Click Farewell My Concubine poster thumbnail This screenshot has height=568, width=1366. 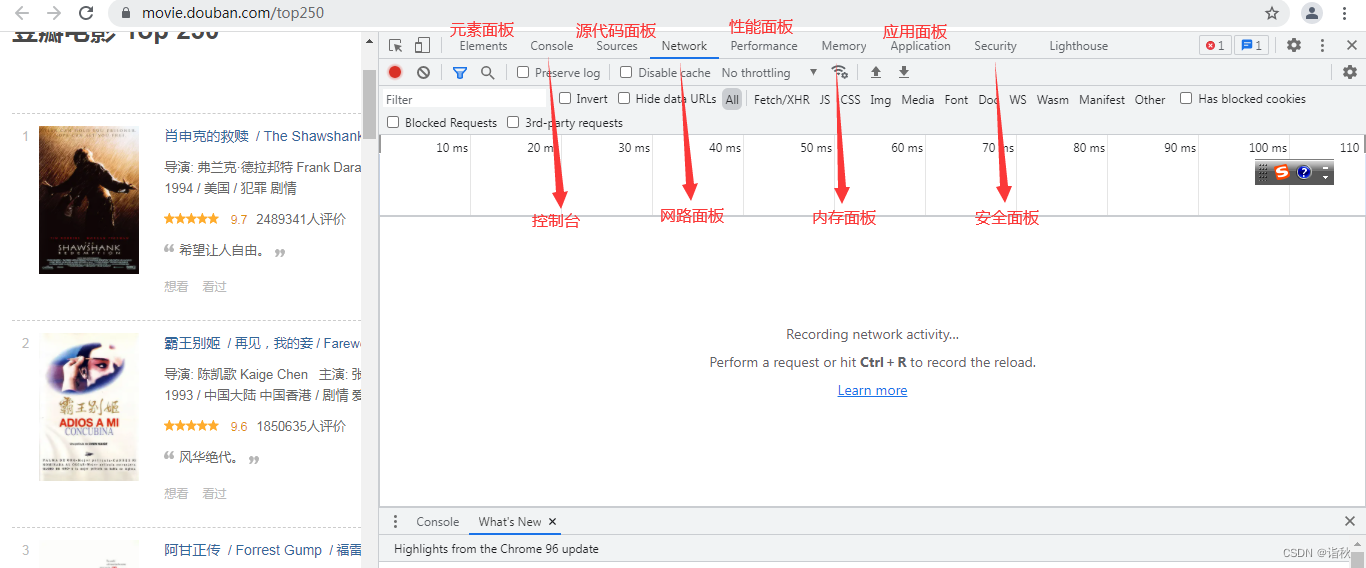[89, 407]
